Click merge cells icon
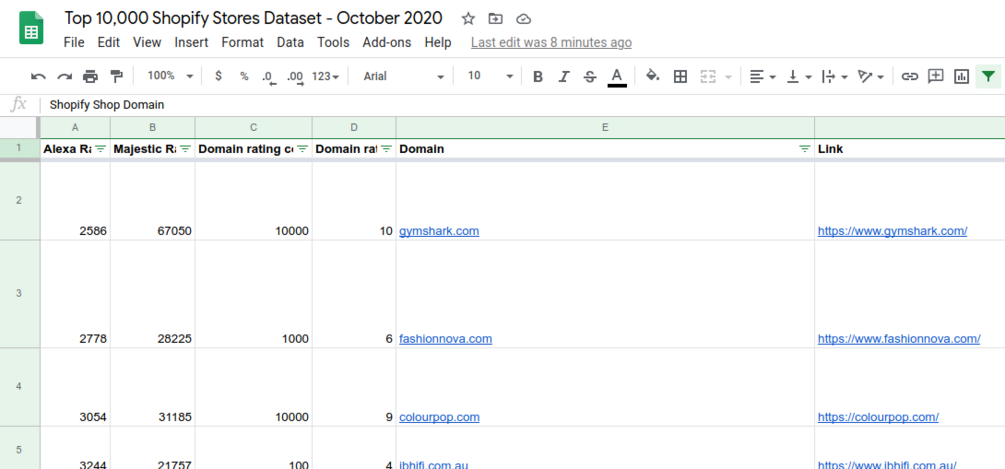1005x469 pixels. click(x=708, y=77)
